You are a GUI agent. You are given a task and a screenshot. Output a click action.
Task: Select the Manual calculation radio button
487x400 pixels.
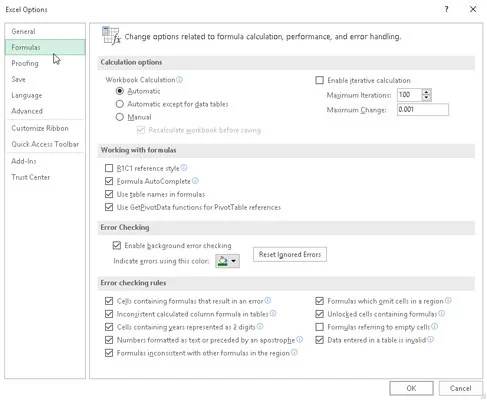120,117
